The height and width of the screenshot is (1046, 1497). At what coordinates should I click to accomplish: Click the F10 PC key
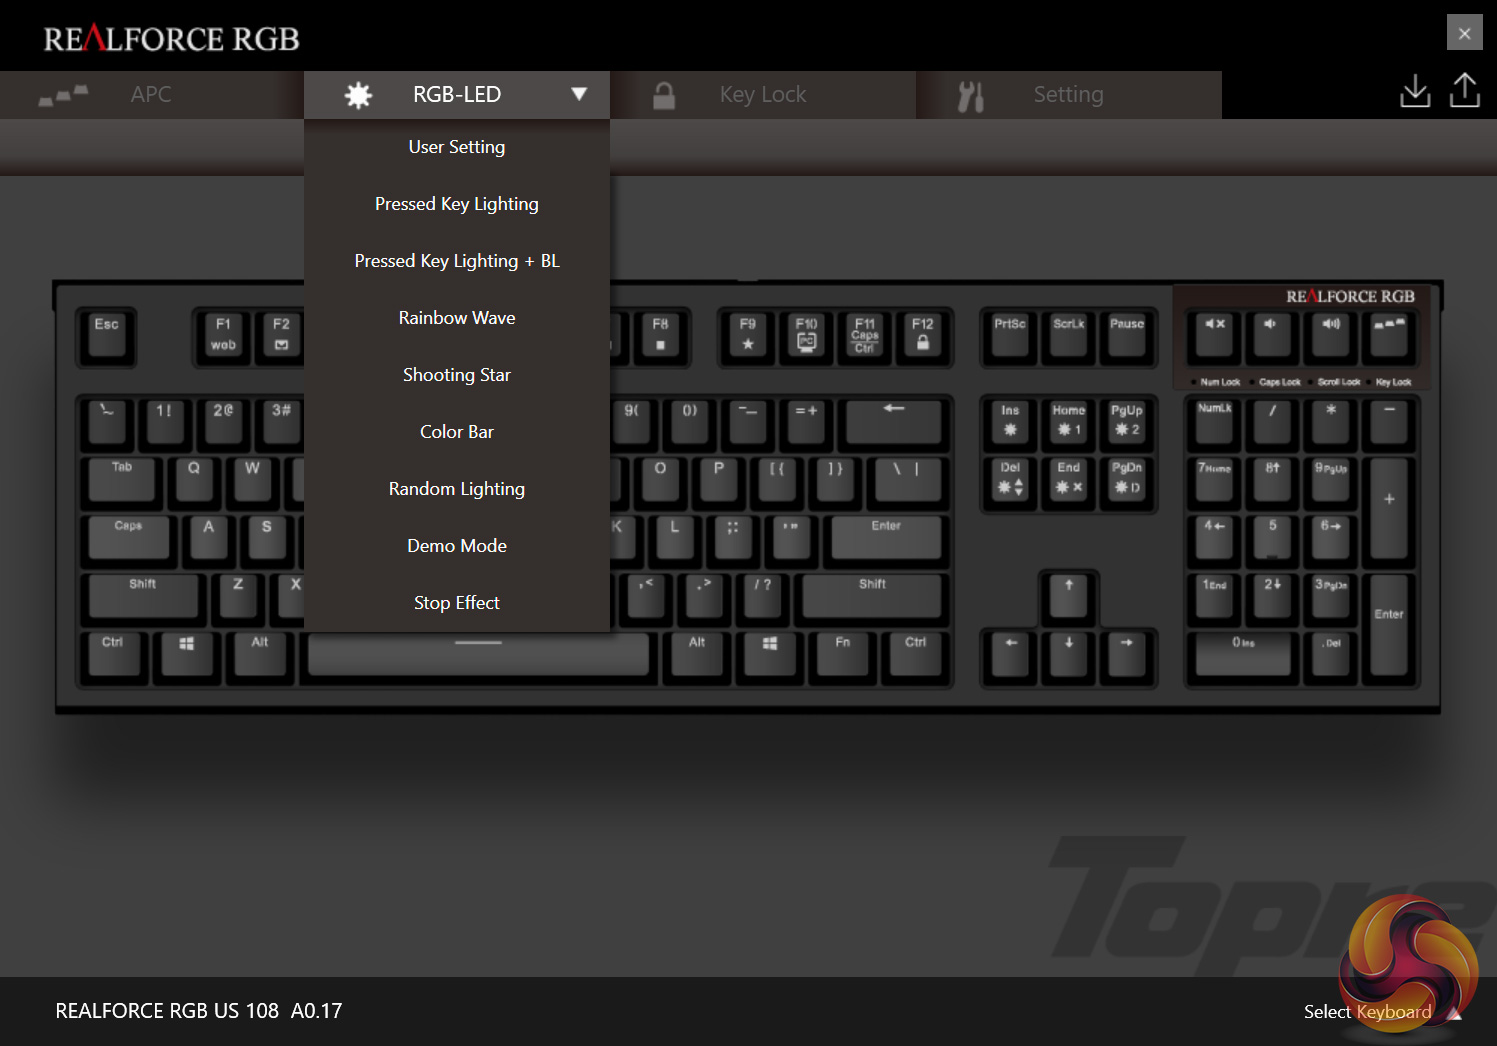click(806, 336)
